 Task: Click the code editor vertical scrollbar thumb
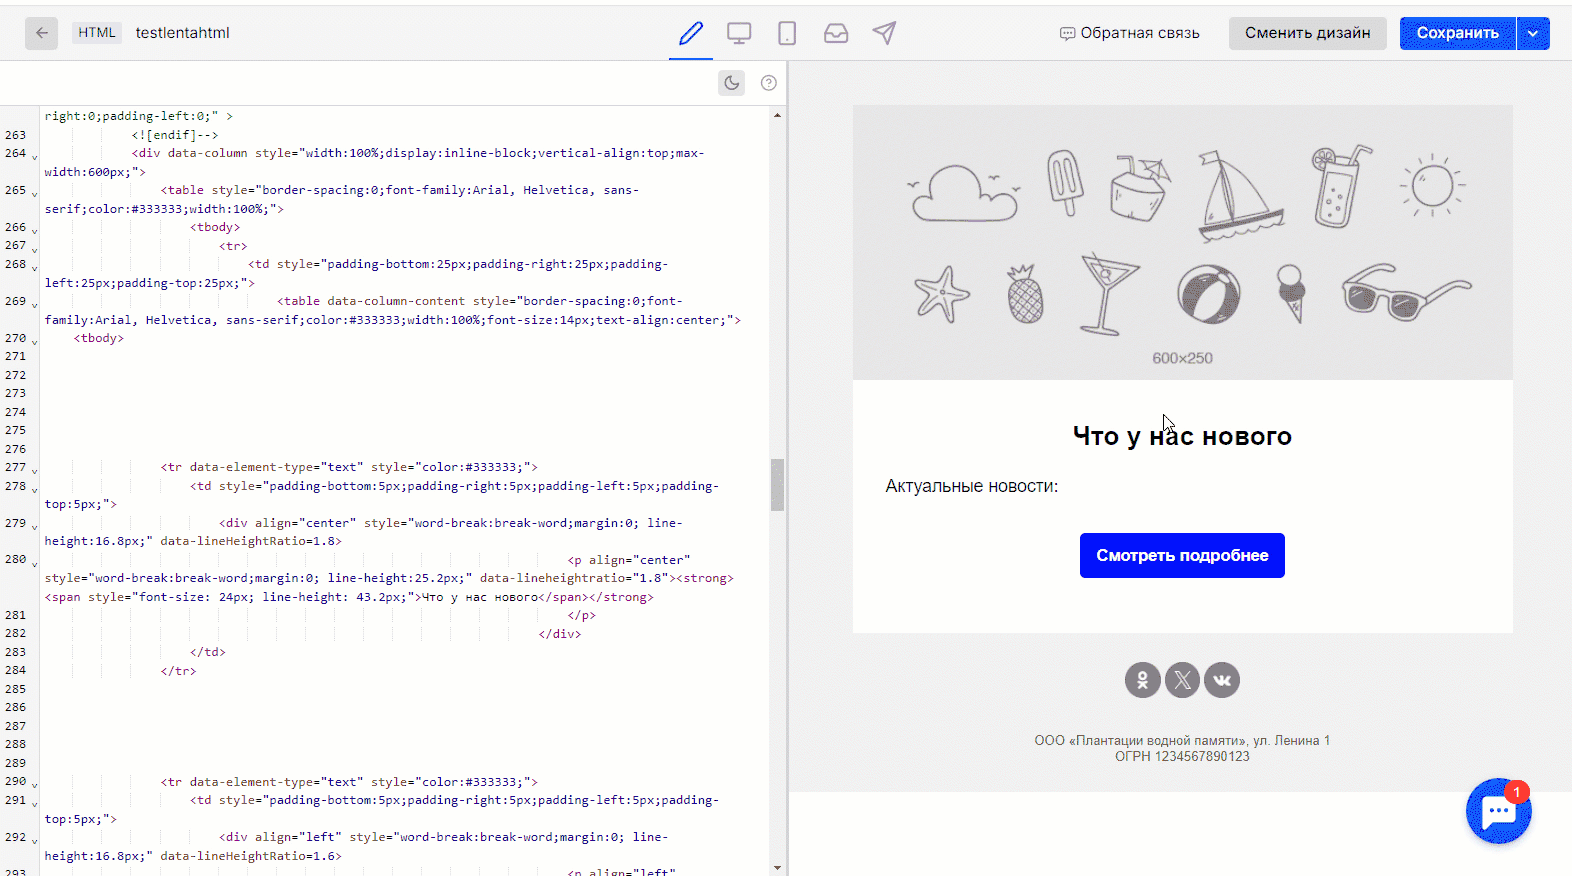(777, 485)
